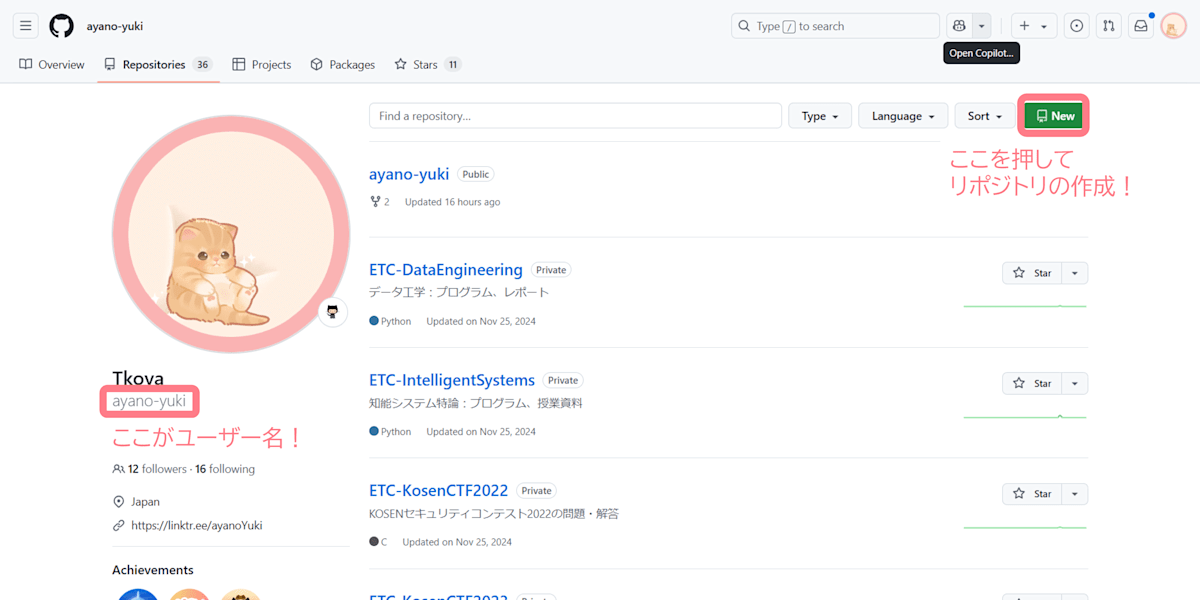
Task: Switch to the Overview tab
Action: tap(52, 64)
